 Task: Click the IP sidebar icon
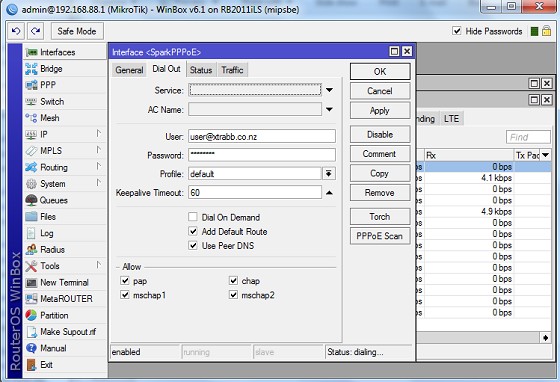click(31, 135)
